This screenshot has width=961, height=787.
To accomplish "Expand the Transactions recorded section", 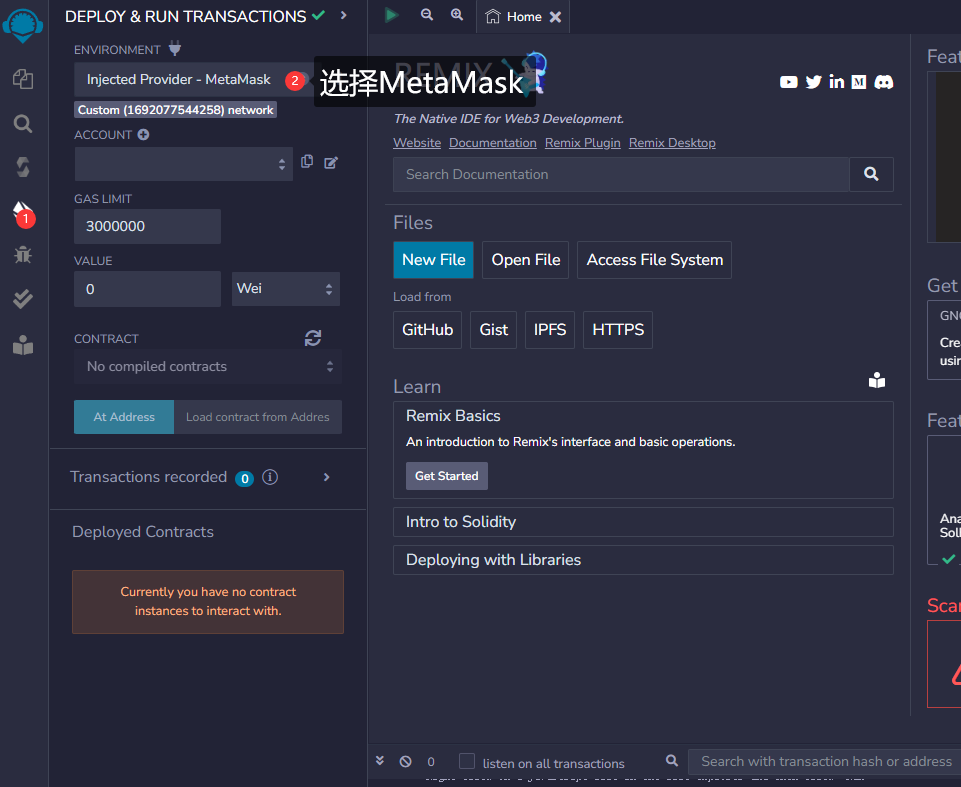I will [x=327, y=477].
